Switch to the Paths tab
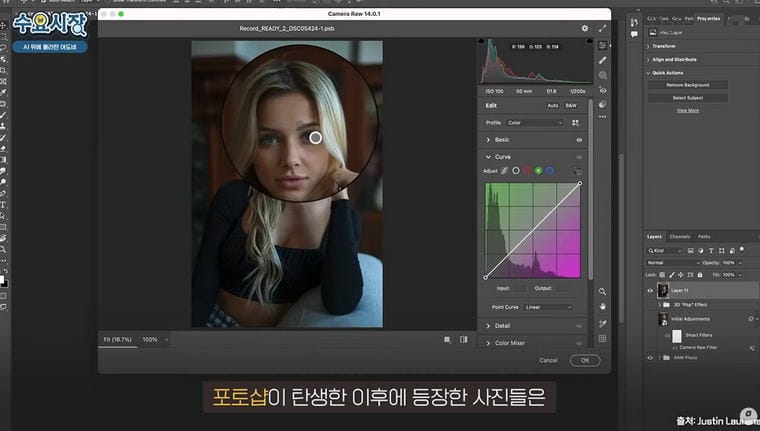The width and height of the screenshot is (760, 431). coord(704,237)
